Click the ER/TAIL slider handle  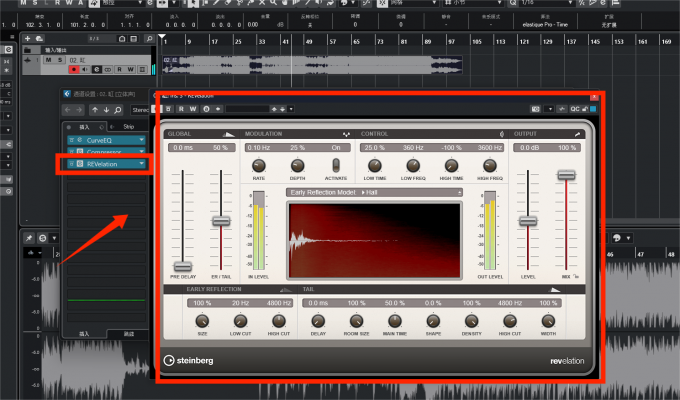(x=221, y=221)
